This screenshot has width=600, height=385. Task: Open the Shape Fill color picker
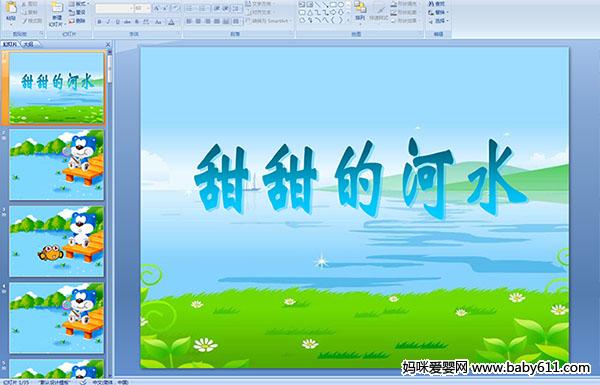point(404,4)
